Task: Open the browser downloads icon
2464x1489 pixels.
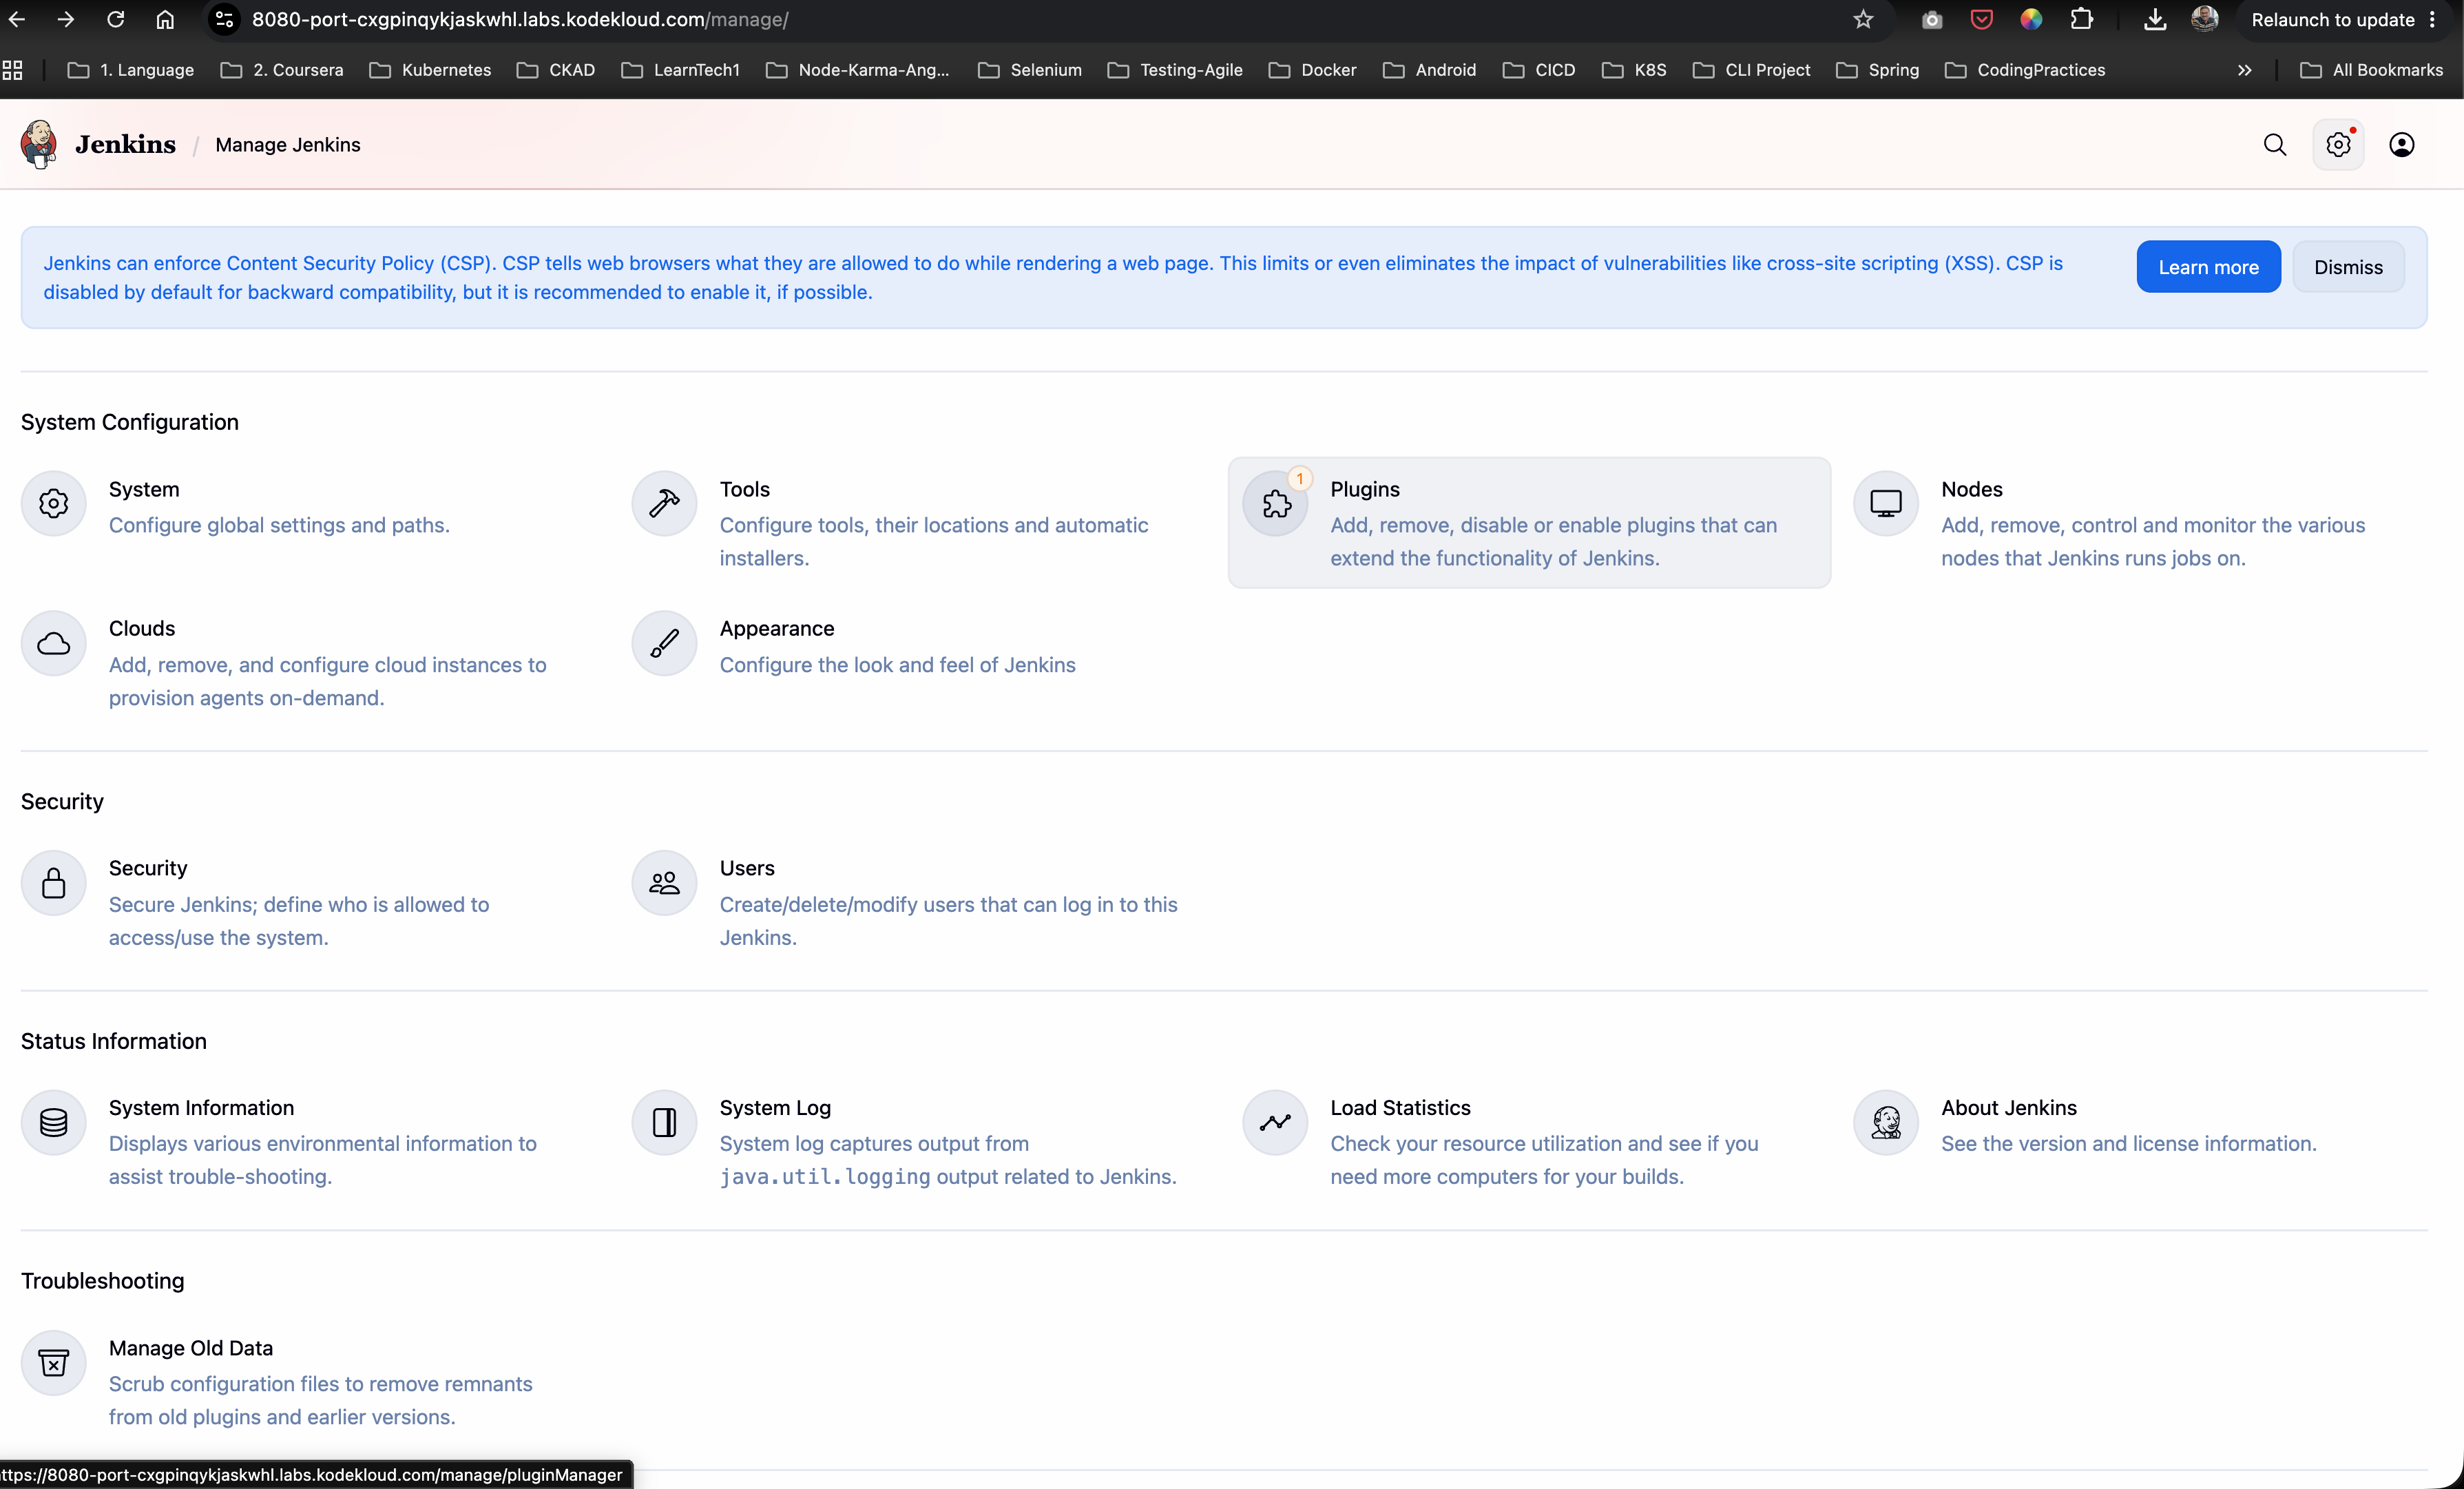Action: pos(2155,19)
